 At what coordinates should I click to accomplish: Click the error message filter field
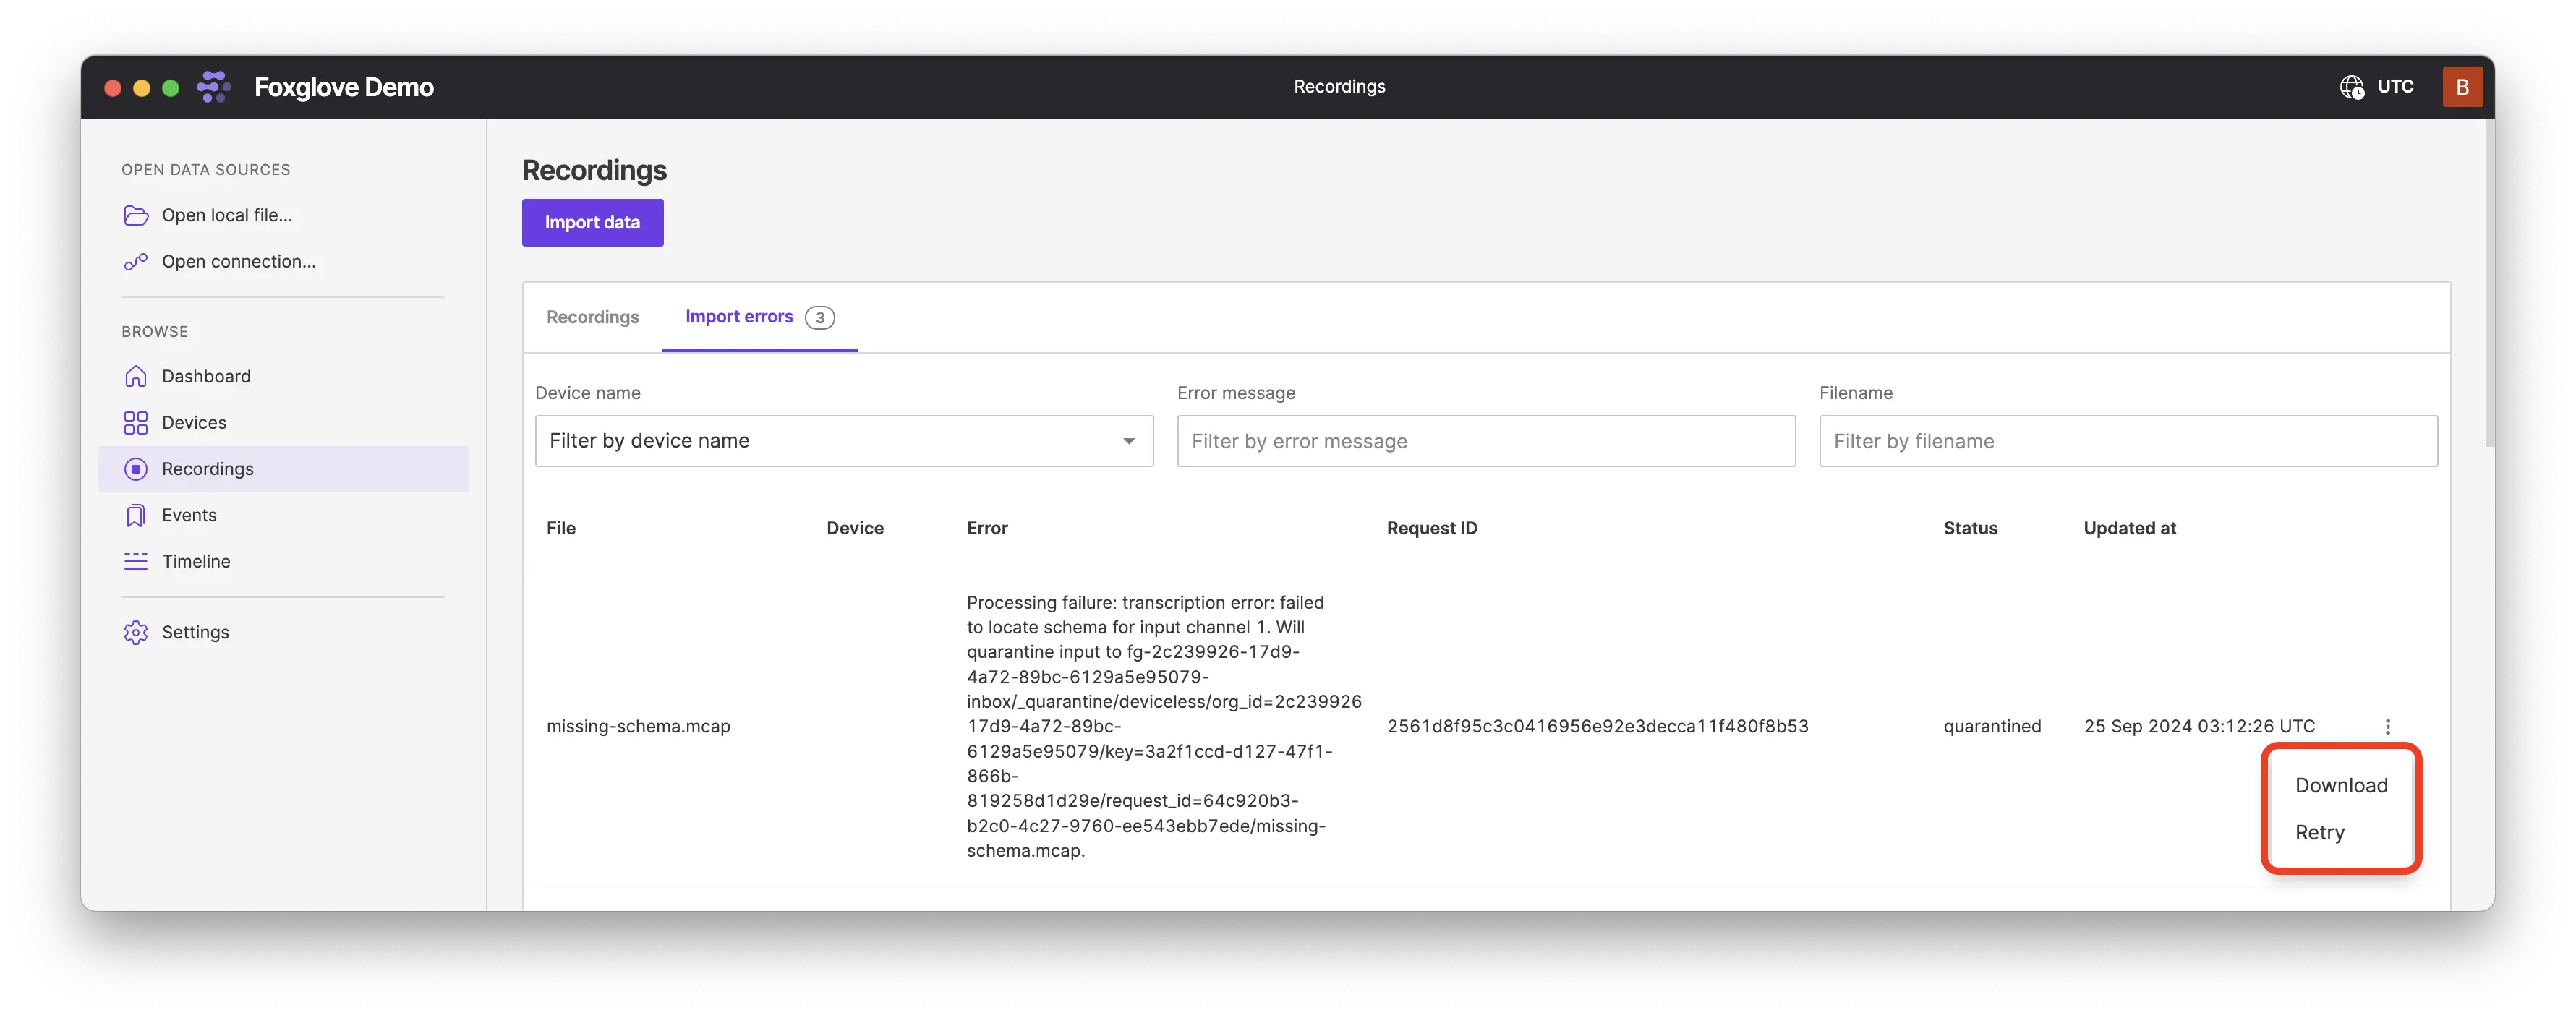(1486, 440)
